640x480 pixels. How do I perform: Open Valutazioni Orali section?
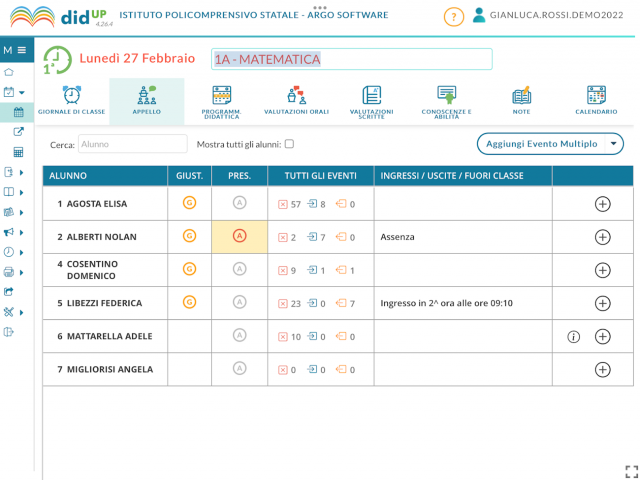coord(296,101)
